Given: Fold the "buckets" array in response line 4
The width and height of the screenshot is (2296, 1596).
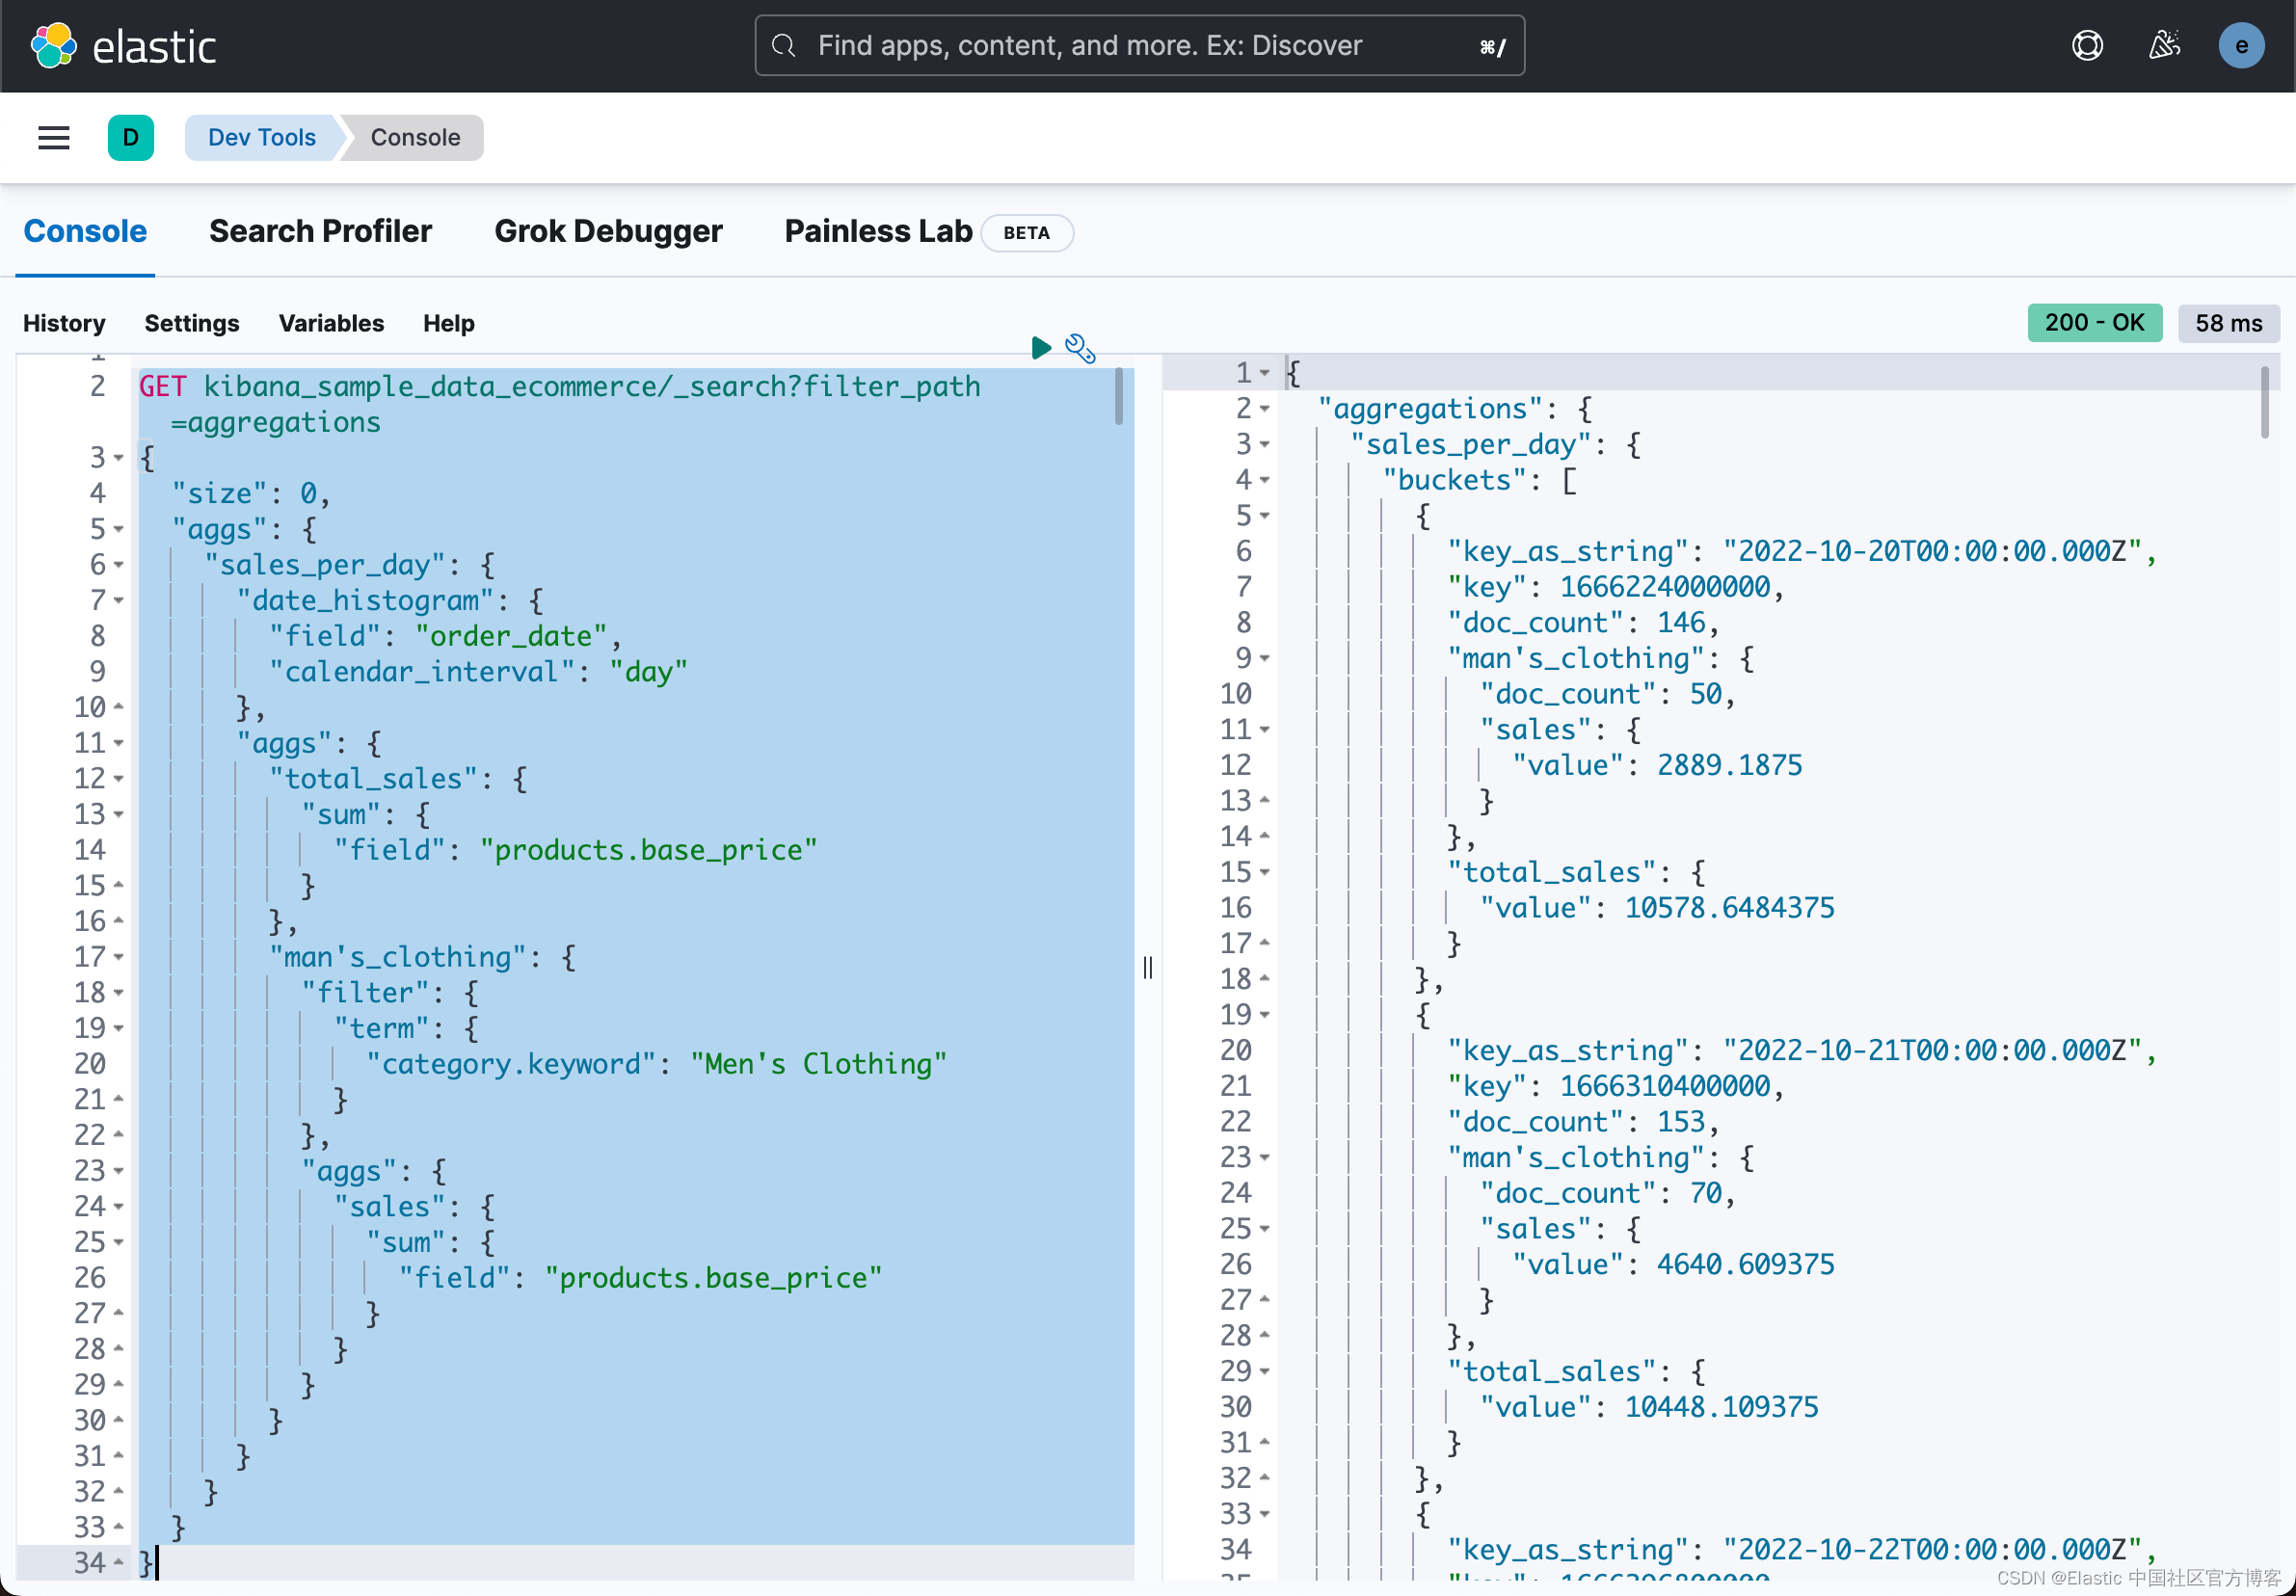Looking at the screenshot, I should pos(1265,480).
